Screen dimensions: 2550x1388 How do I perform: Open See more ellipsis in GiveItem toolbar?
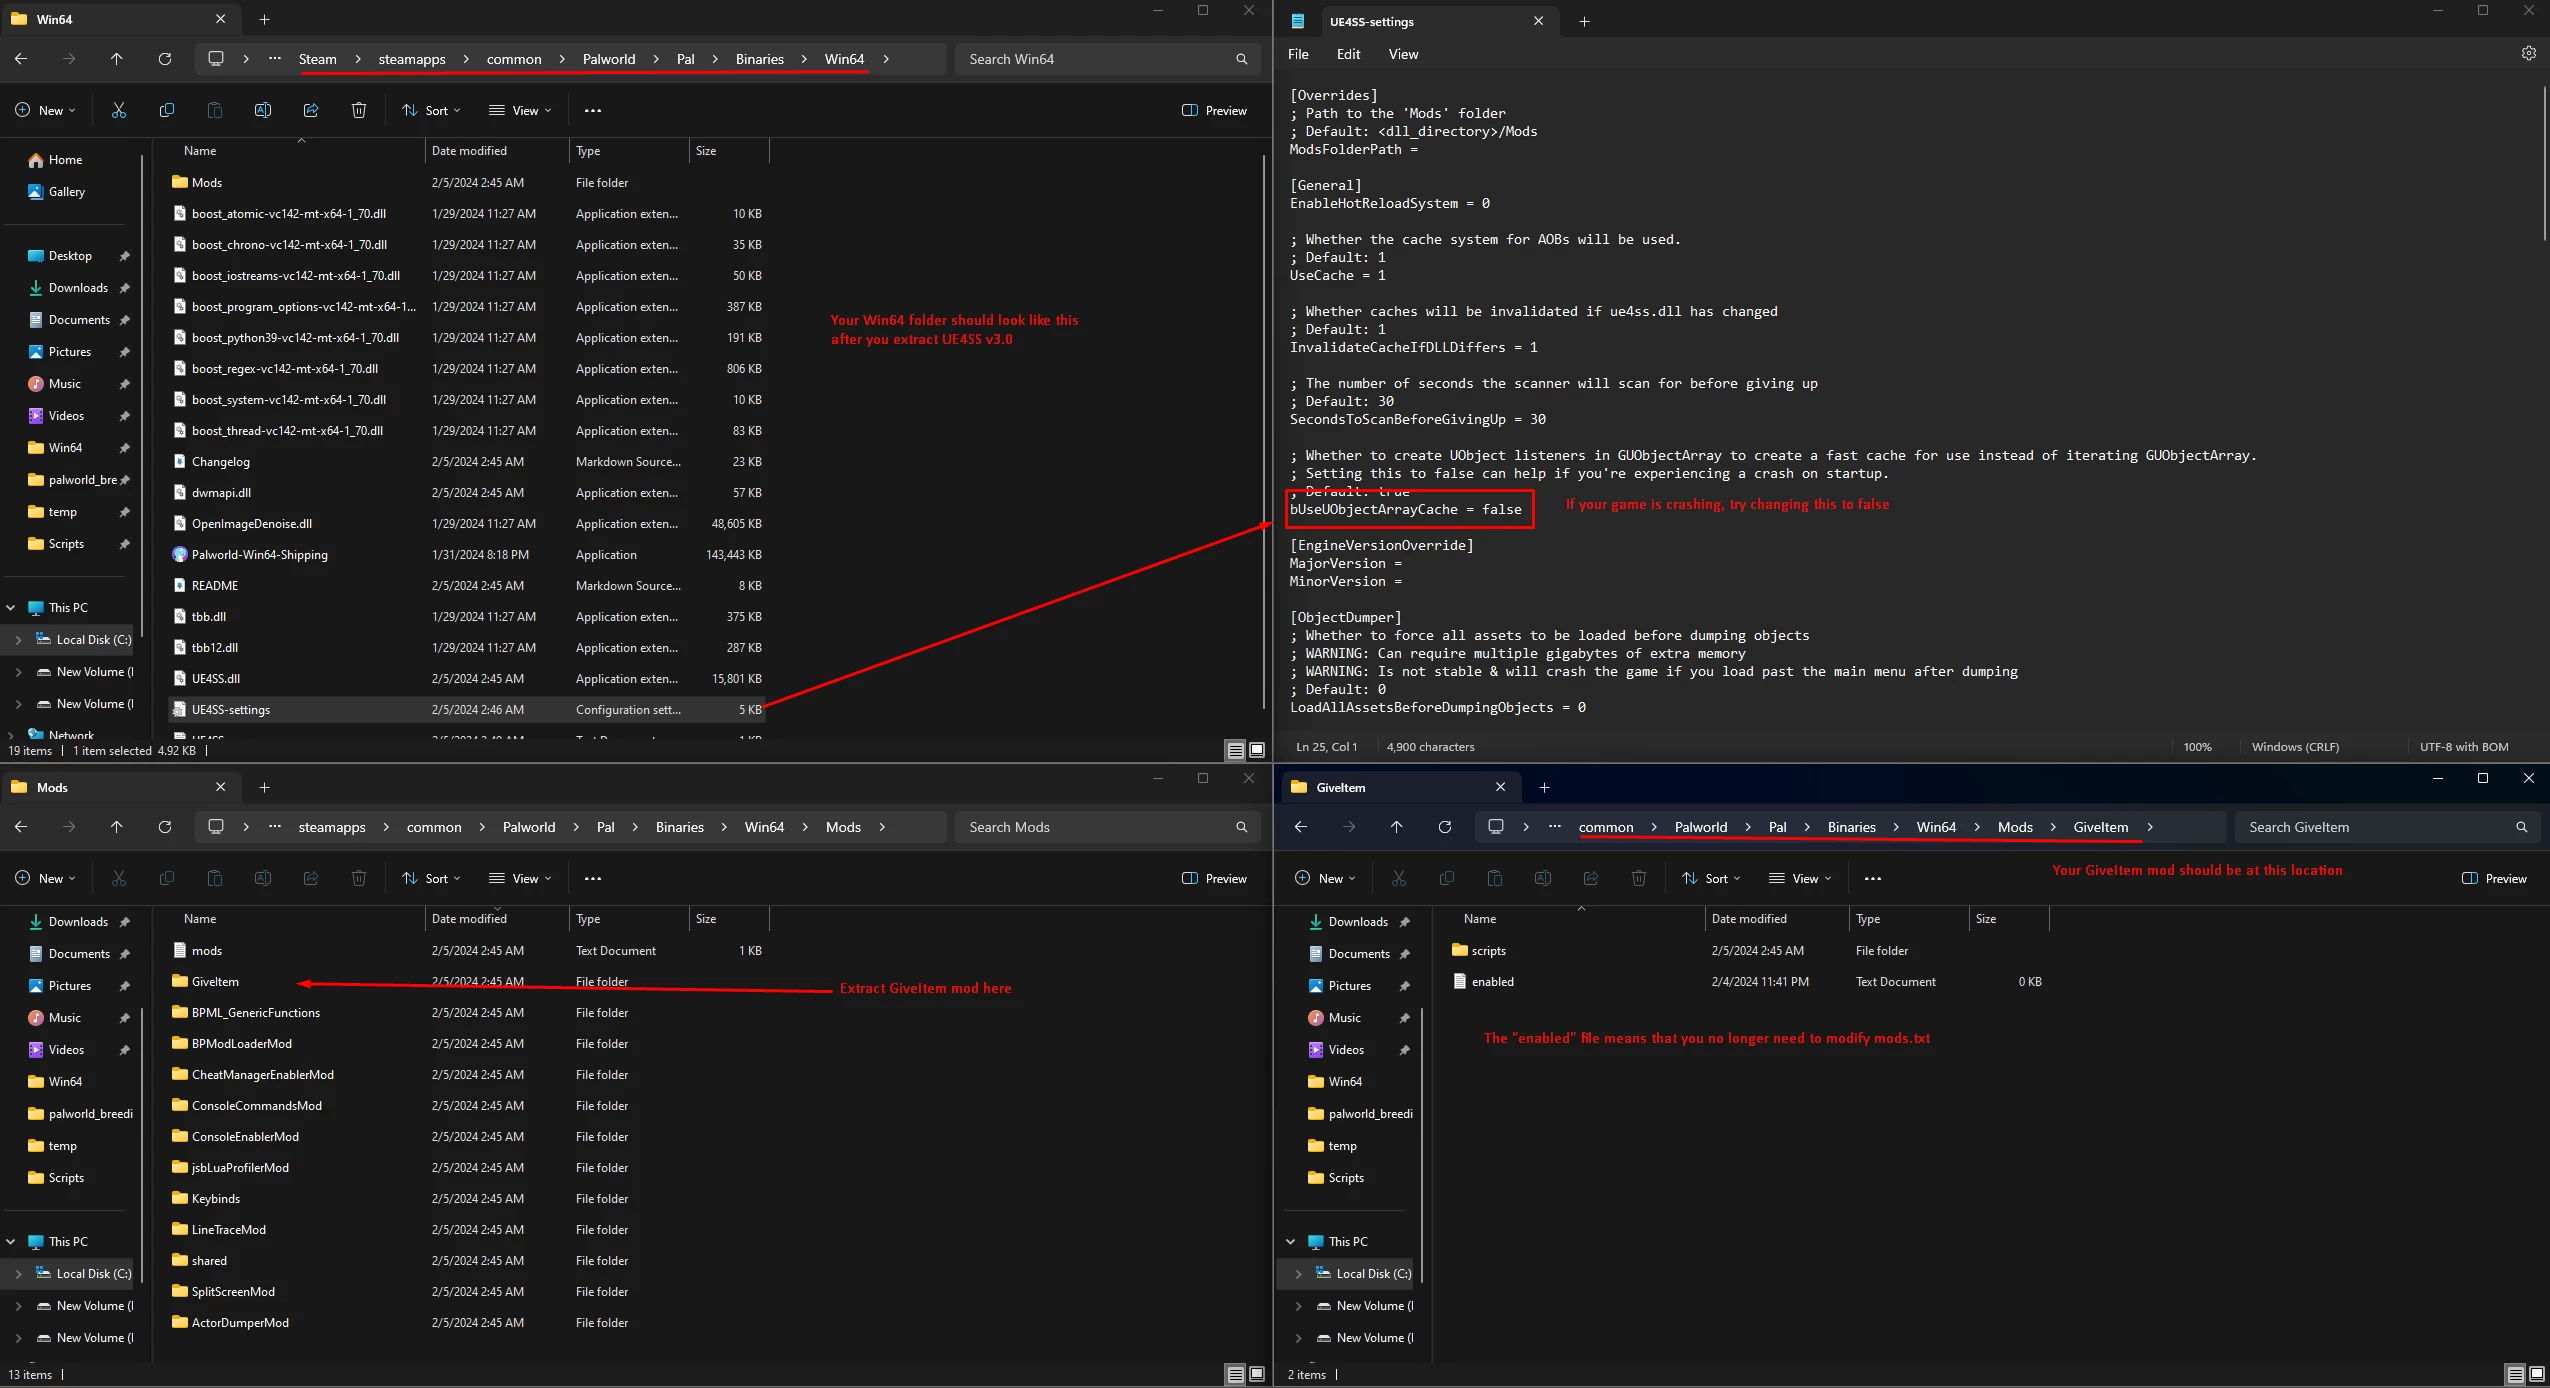click(x=1873, y=879)
